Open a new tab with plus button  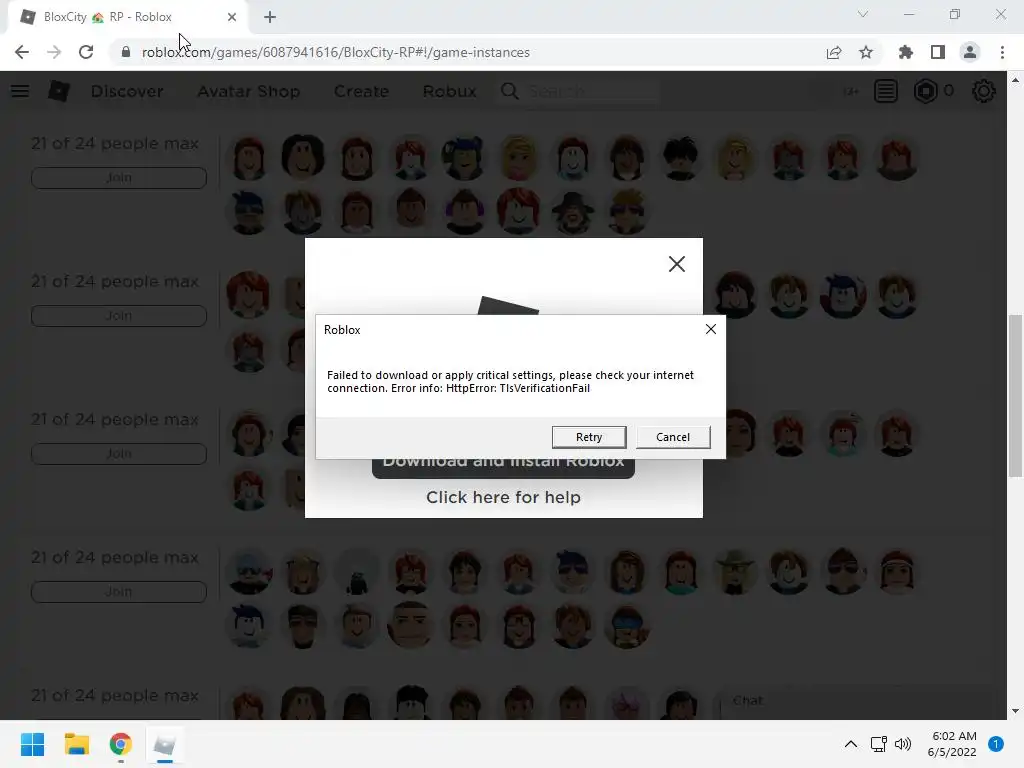click(x=270, y=17)
